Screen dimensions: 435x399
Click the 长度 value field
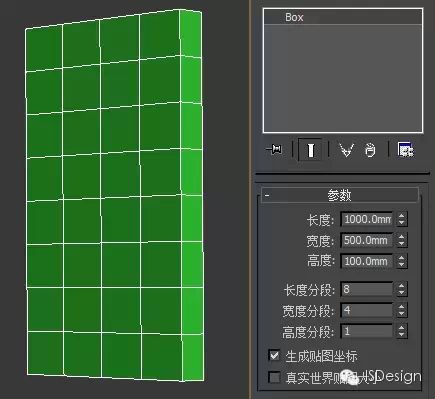367,219
